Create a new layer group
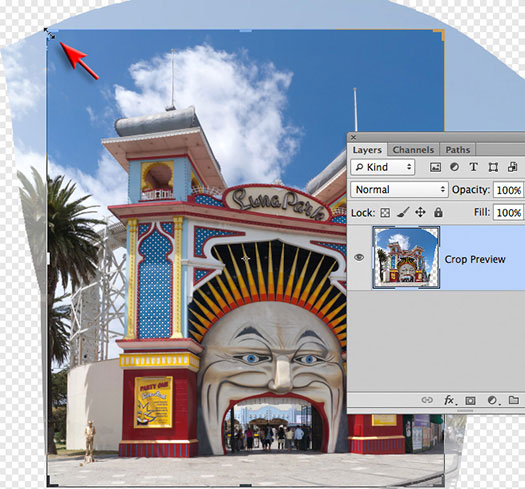 click(x=514, y=400)
